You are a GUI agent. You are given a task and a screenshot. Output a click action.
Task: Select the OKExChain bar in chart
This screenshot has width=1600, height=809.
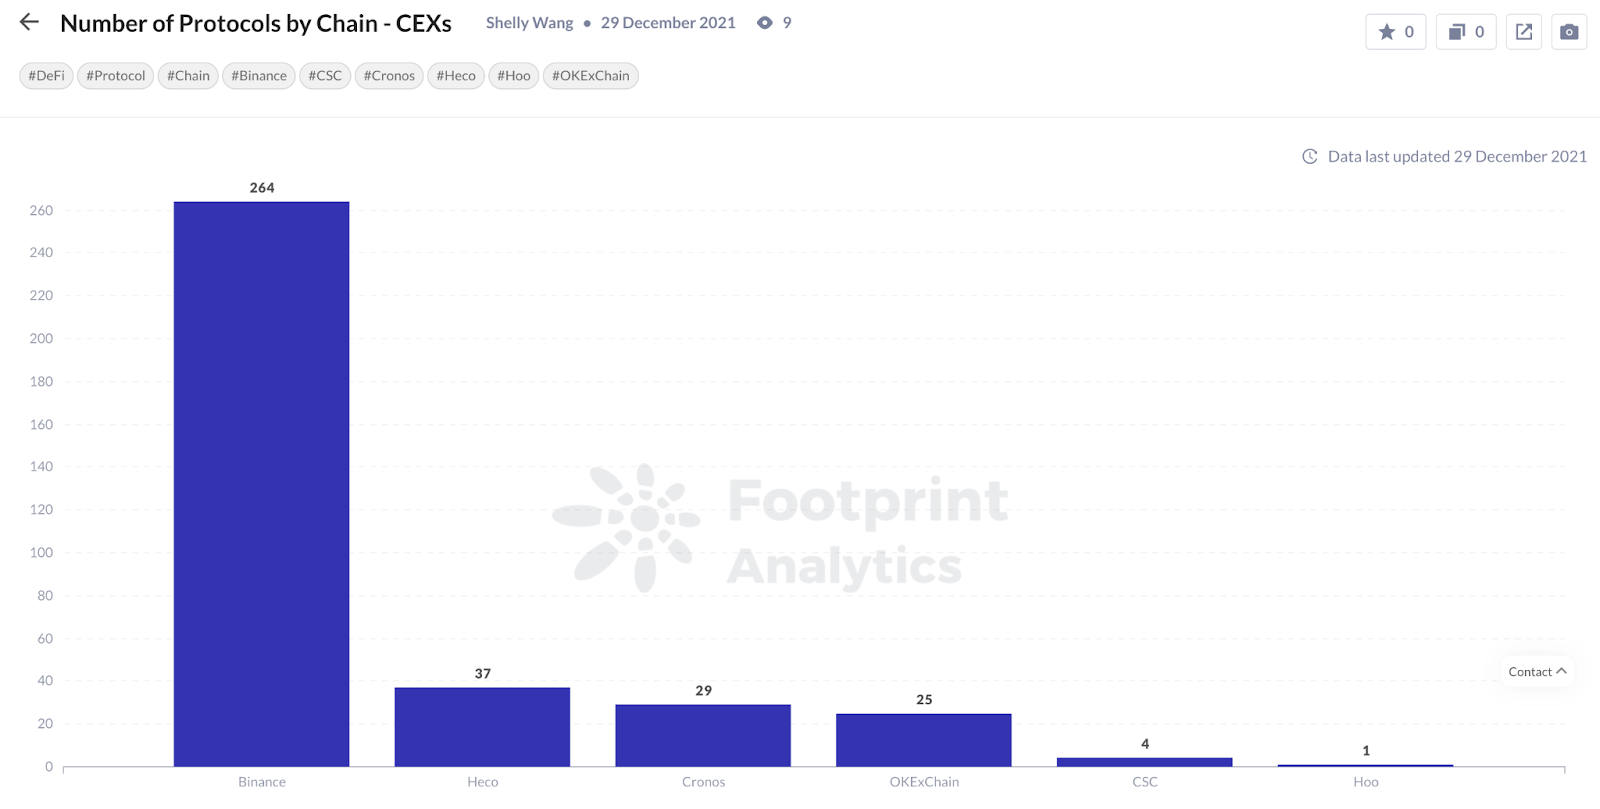tap(924, 740)
